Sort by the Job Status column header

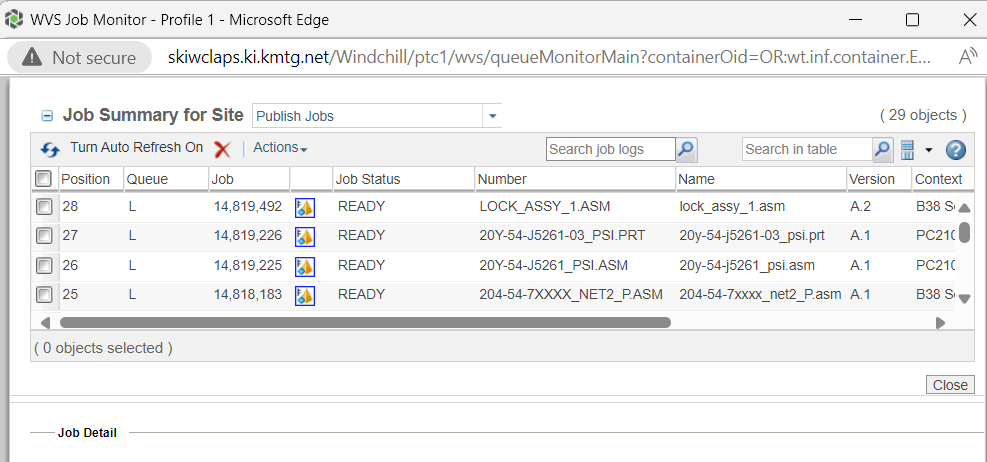pos(368,179)
